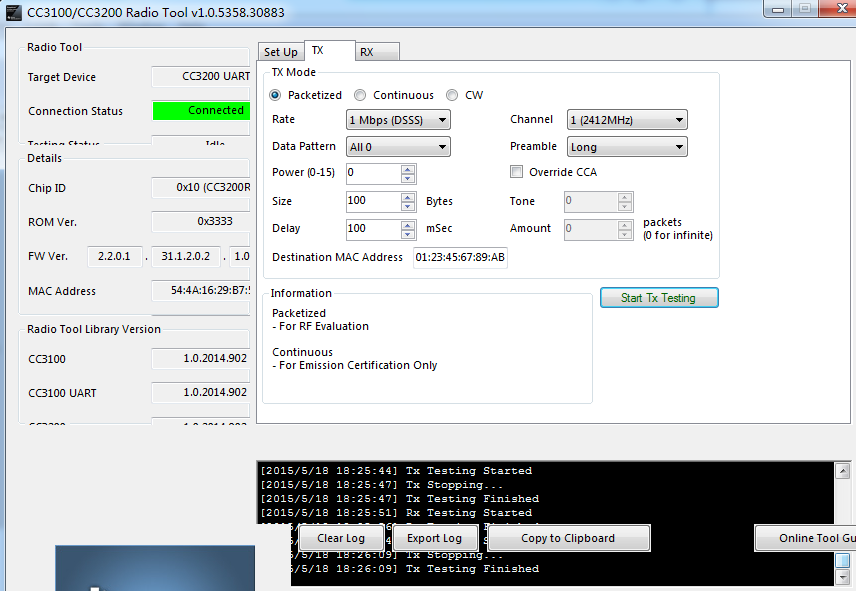Open the Rate dropdown
This screenshot has height=591, width=856.
tap(398, 120)
